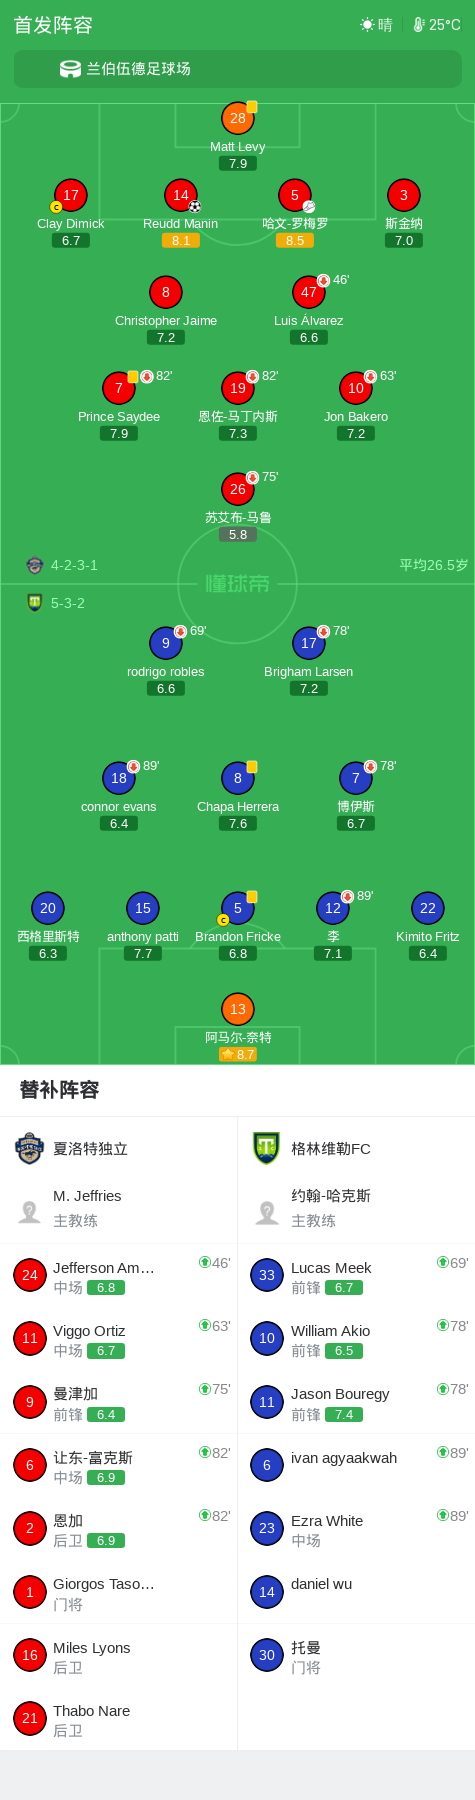This screenshot has width=475, height=1800.
Task: Open goalkeeper Giorgos Taso… substitute row
Action: pyautogui.click(x=119, y=1593)
